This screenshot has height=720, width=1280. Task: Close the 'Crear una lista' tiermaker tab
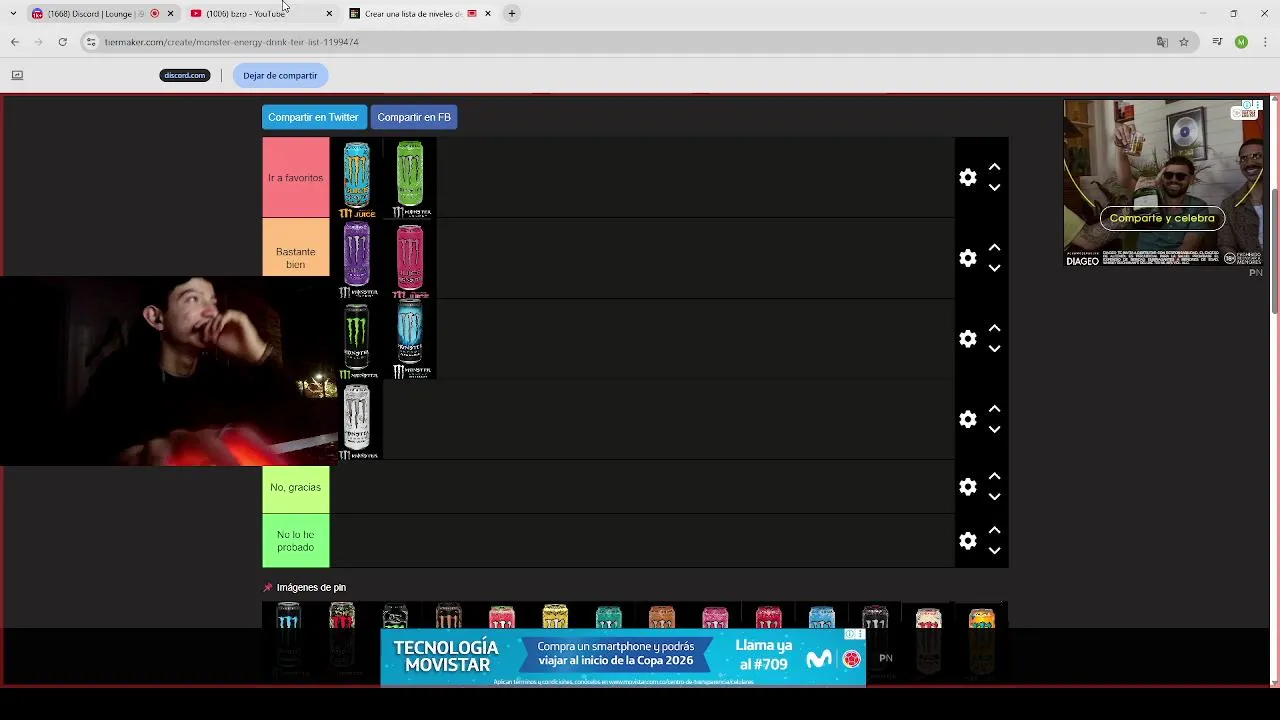(x=487, y=14)
